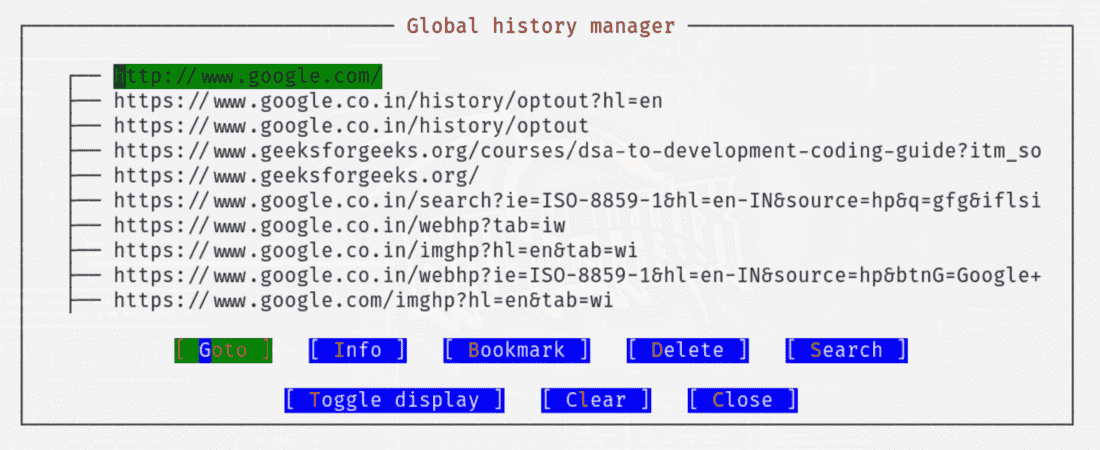Viewport: 1100px width, 450px height.
Task: Select the webhp?tab=iw history entry
Action: click(x=340, y=226)
